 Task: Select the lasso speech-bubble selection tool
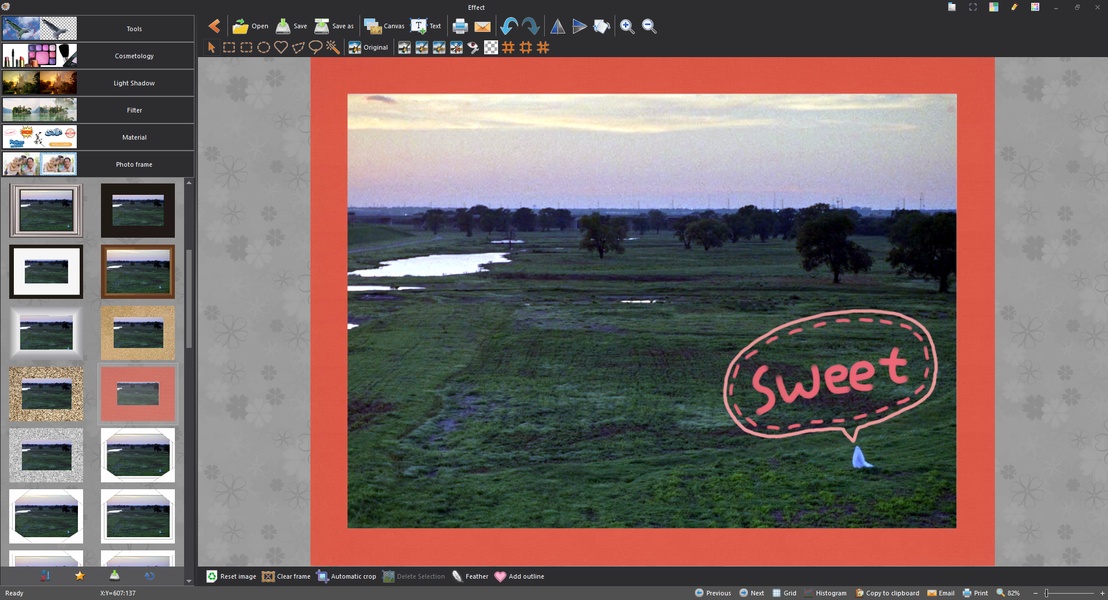pyautogui.click(x=315, y=47)
